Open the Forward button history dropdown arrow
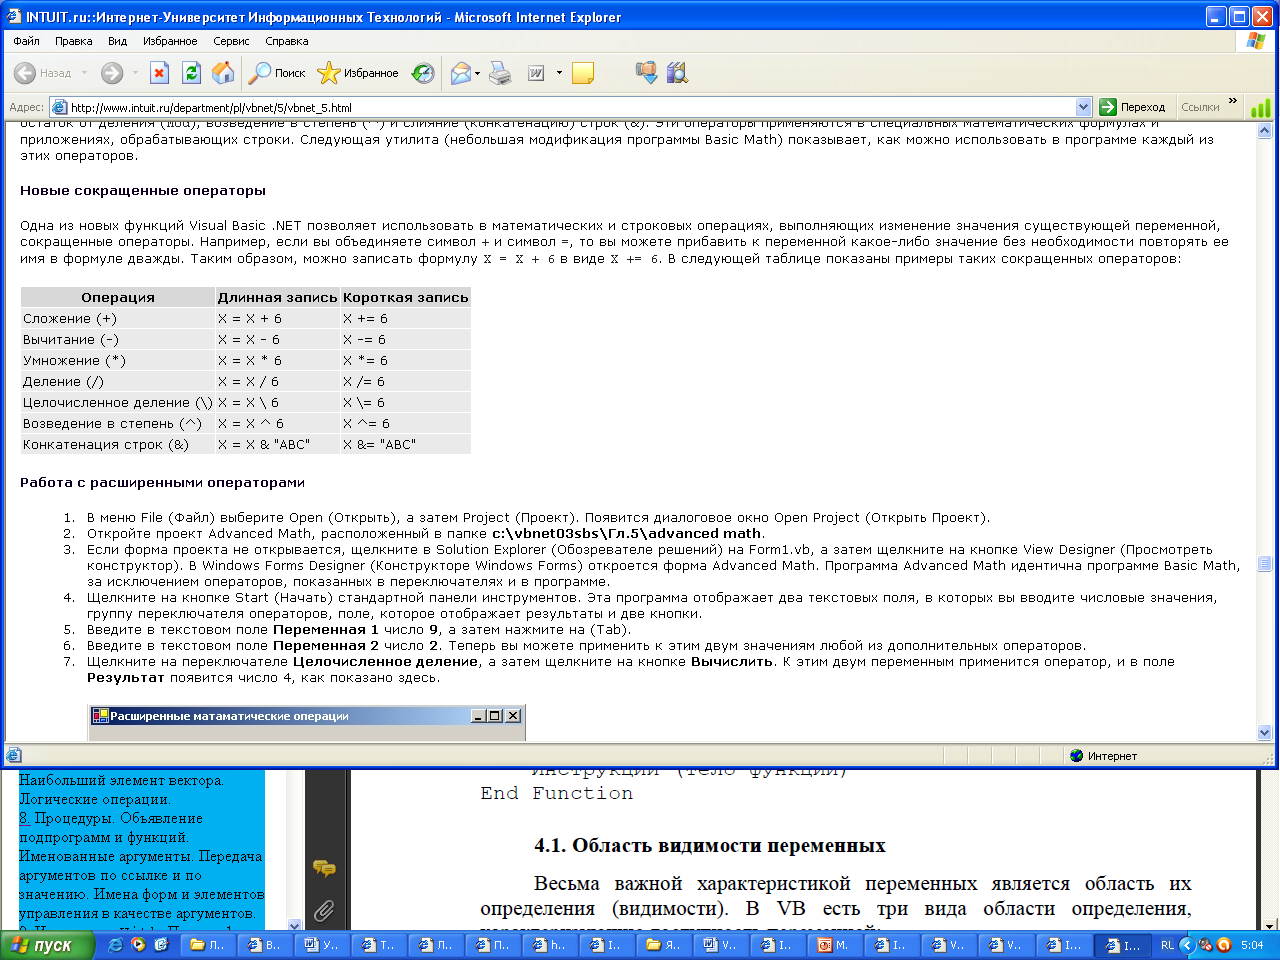1280x960 pixels. tap(135, 73)
